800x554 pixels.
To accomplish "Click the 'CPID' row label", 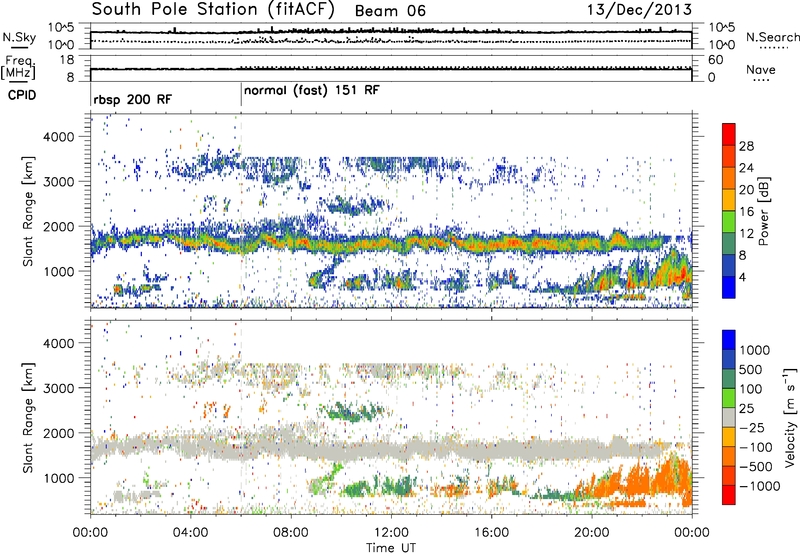I will pos(22,95).
